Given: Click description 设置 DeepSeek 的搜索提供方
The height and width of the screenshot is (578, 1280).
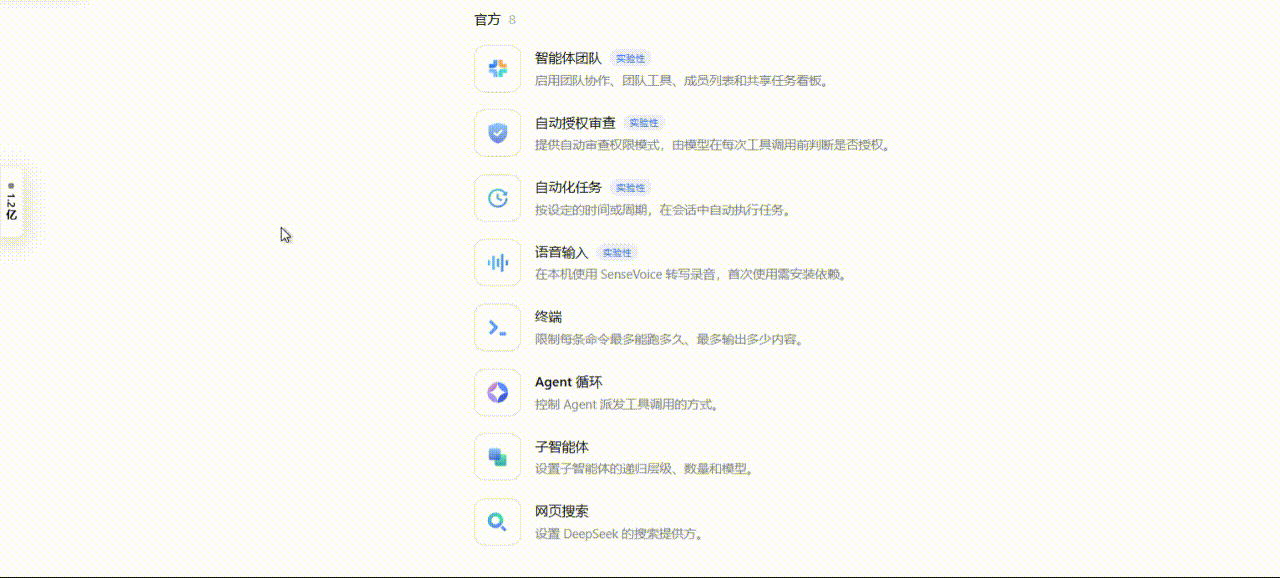Looking at the screenshot, I should [621, 533].
